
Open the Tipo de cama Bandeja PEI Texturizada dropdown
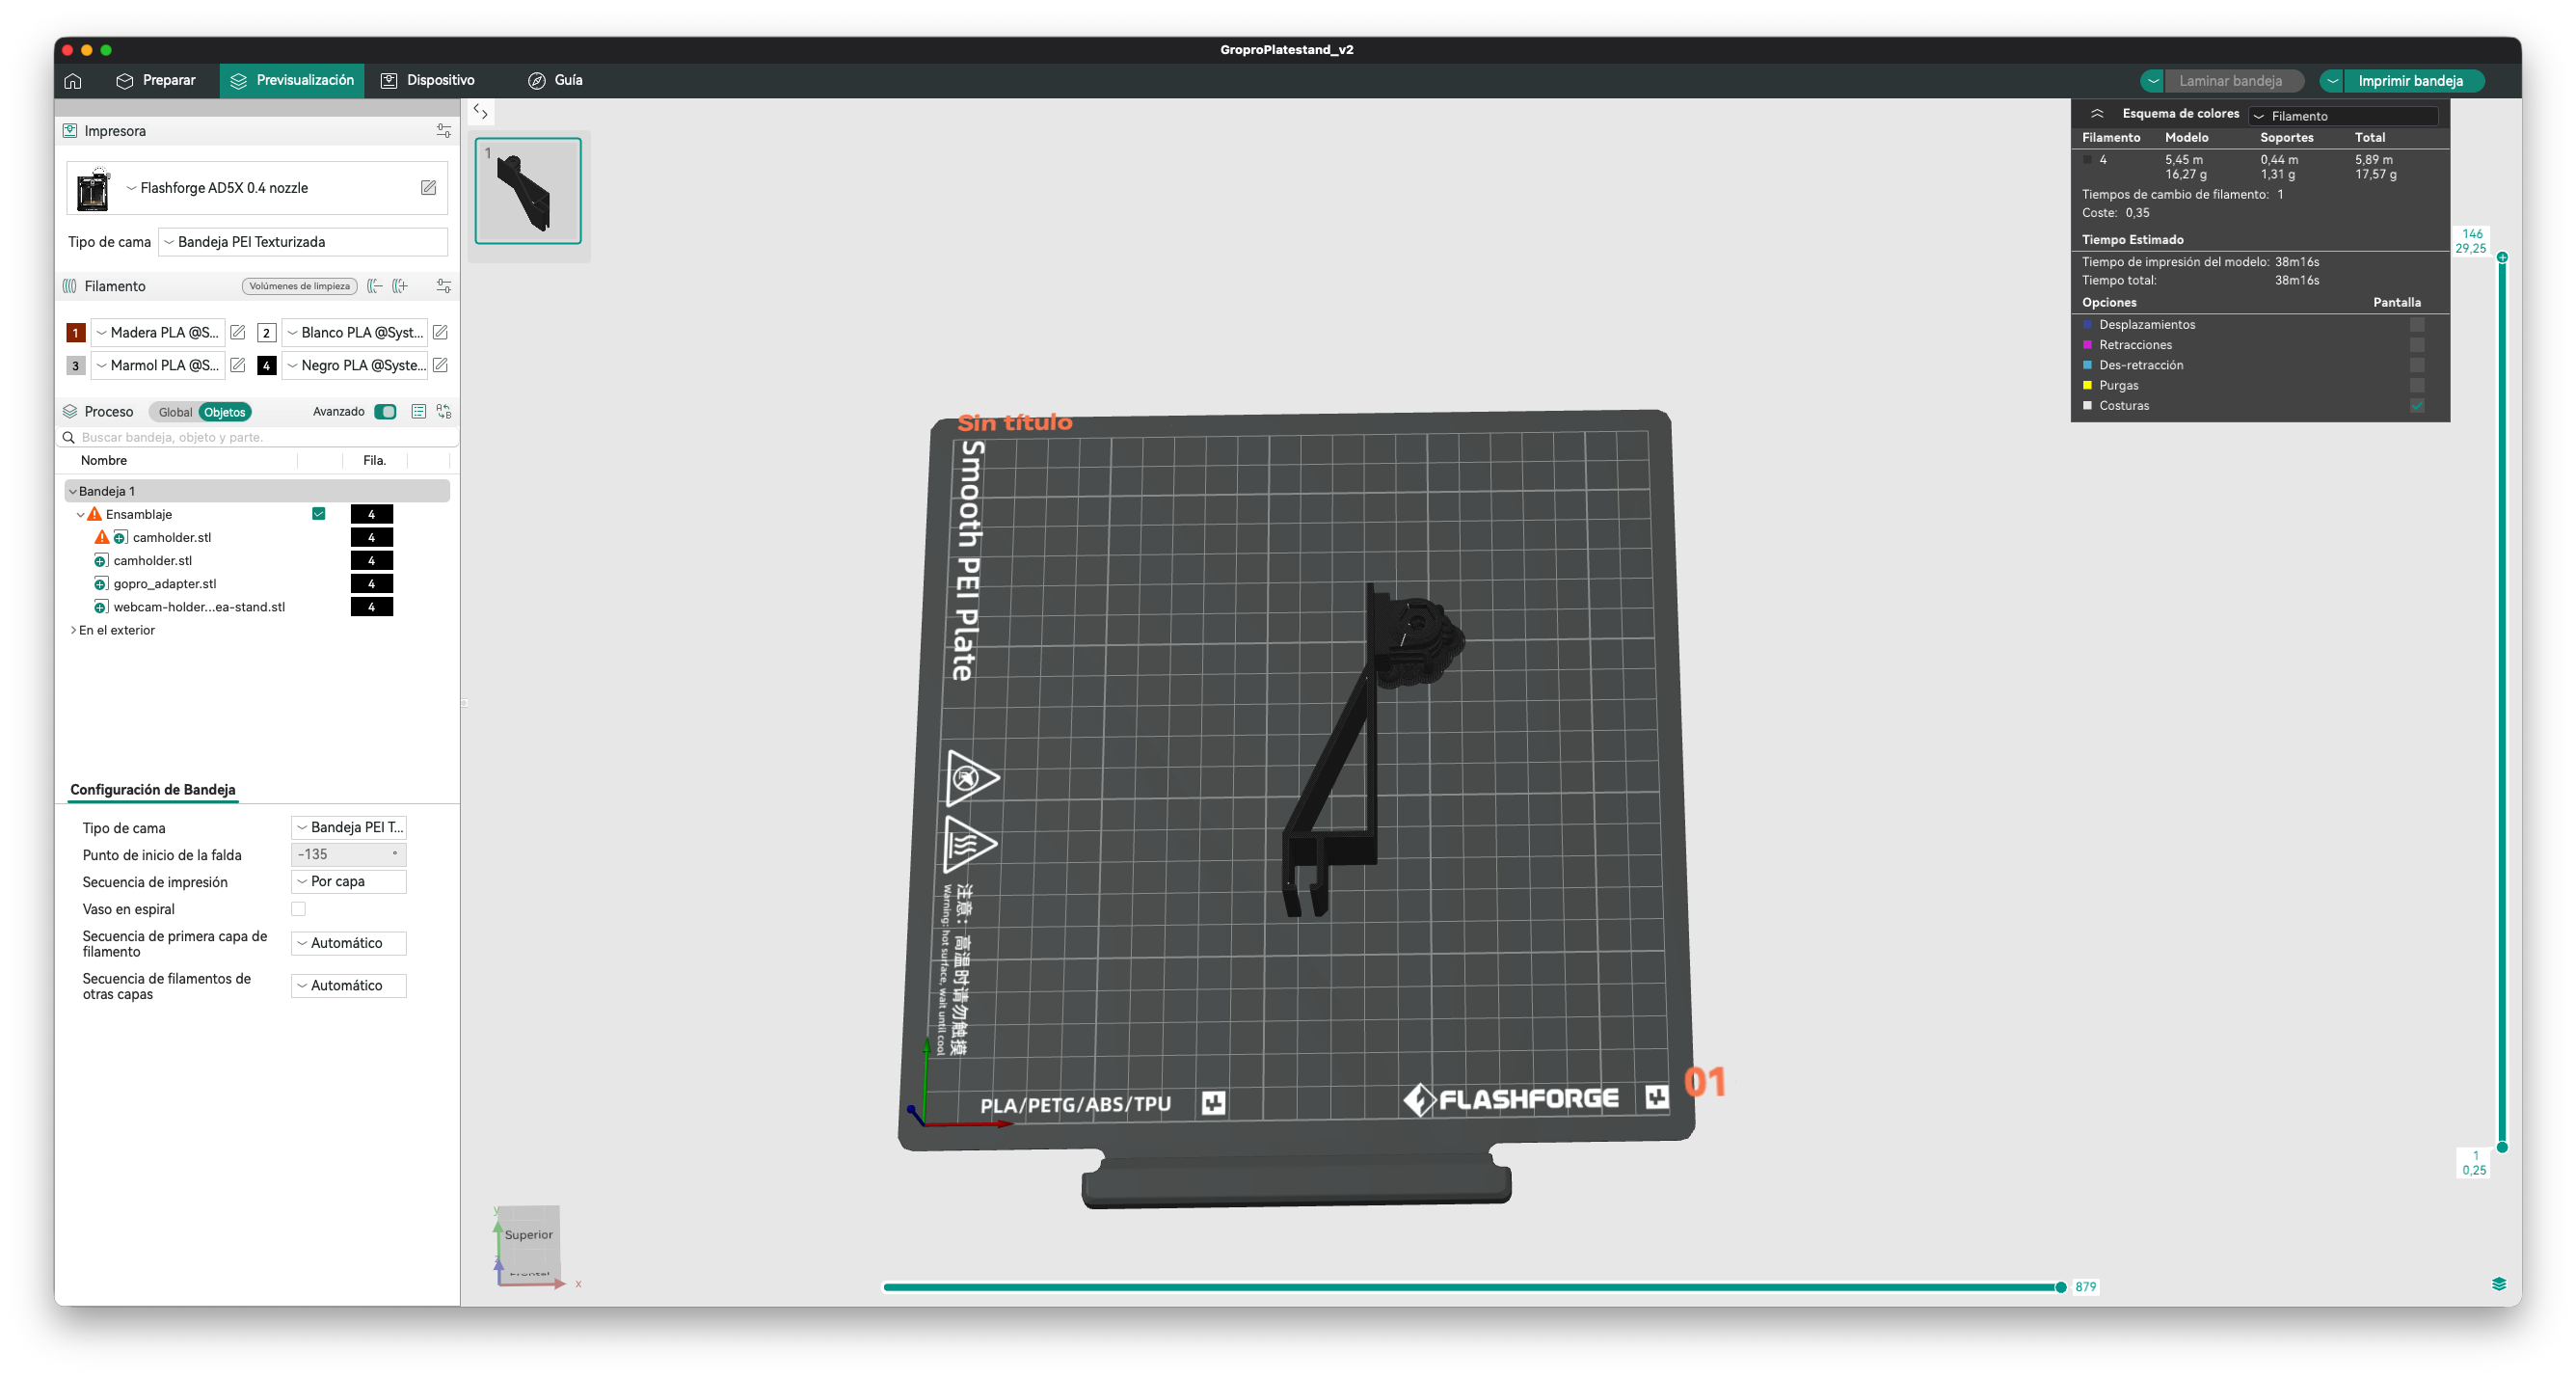pos(303,242)
